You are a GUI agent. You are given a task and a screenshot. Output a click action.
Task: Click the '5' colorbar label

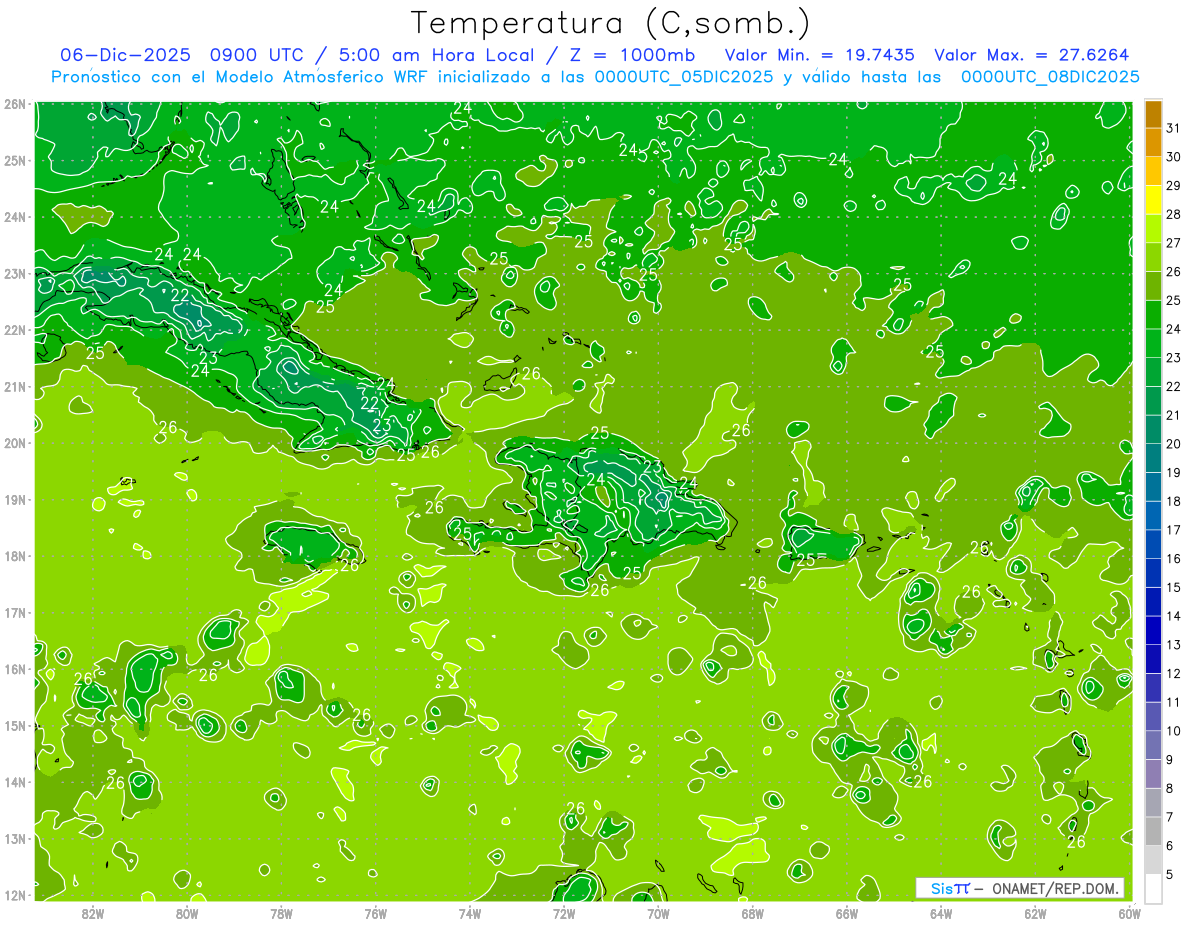[x=1170, y=875]
